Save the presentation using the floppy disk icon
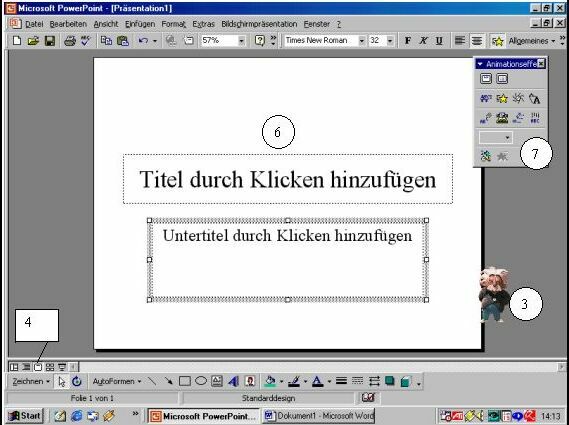This screenshot has width=569, height=425. [x=50, y=41]
